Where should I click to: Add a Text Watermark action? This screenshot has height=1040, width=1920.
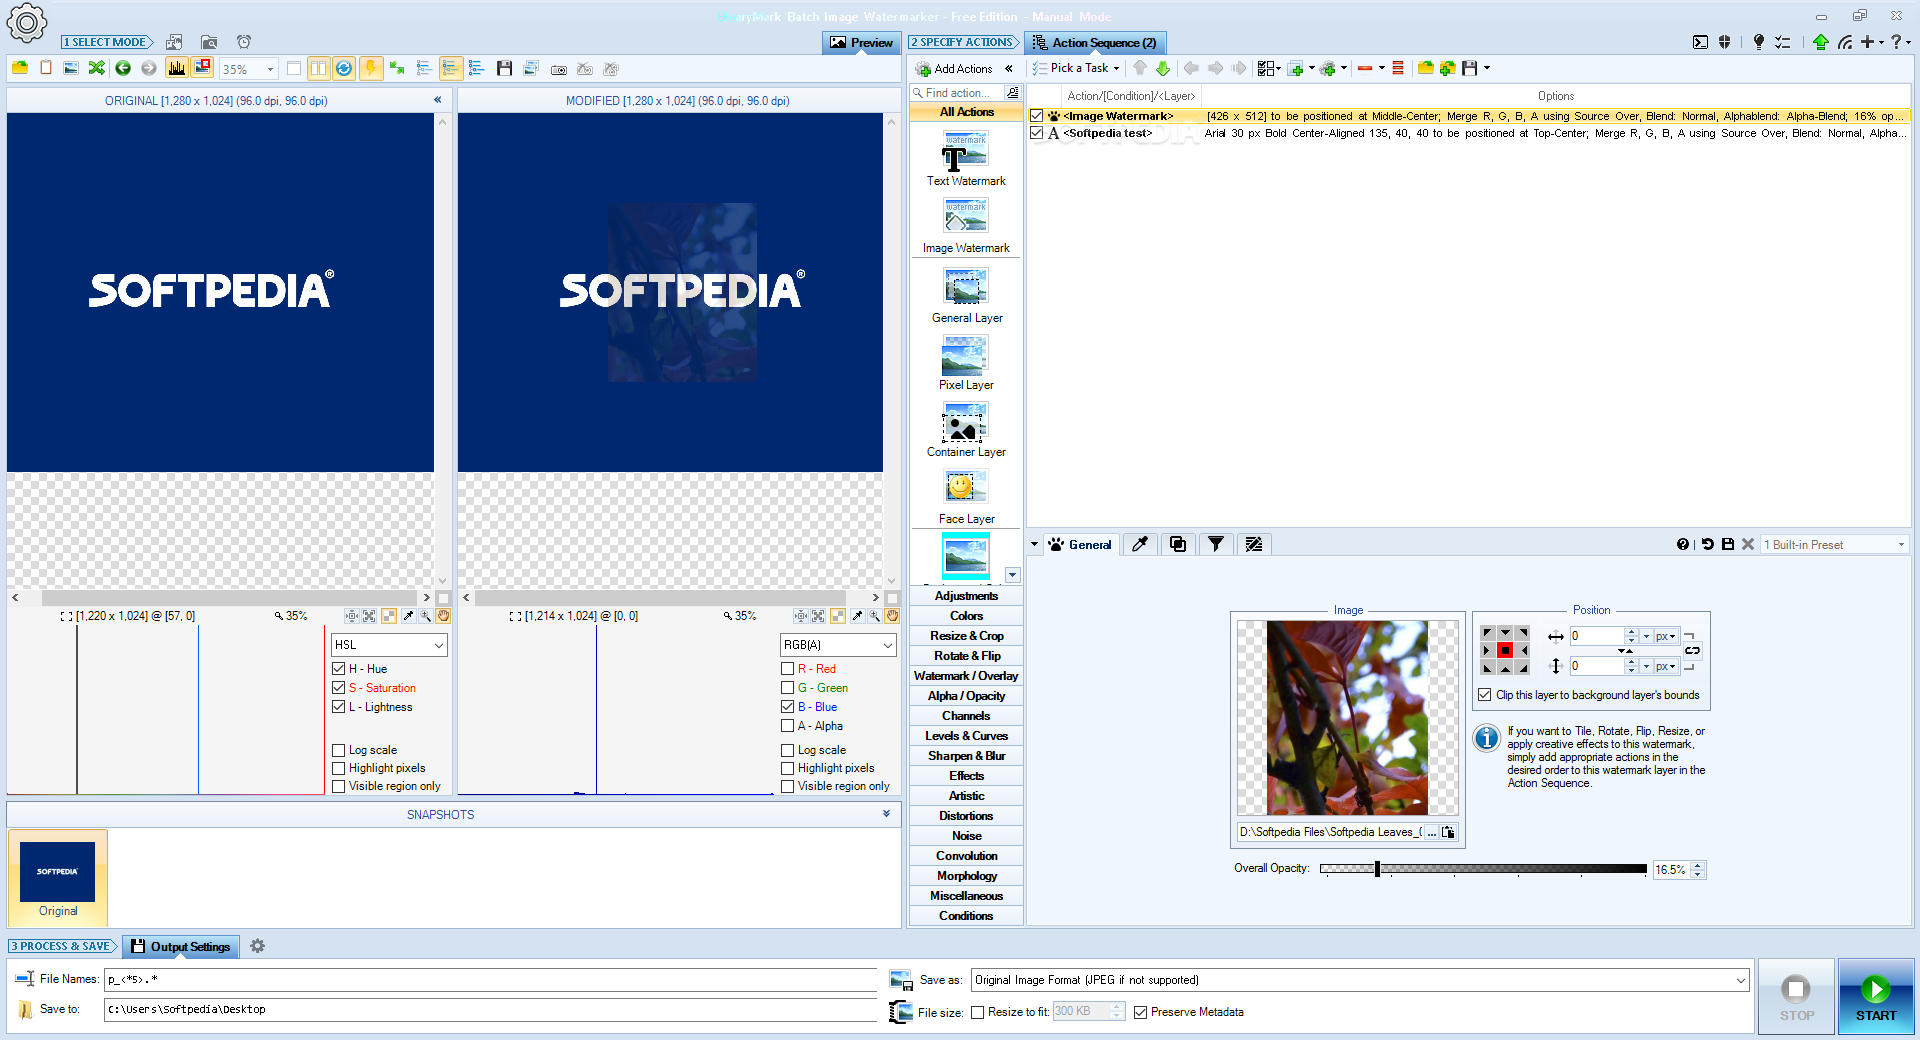pyautogui.click(x=966, y=159)
